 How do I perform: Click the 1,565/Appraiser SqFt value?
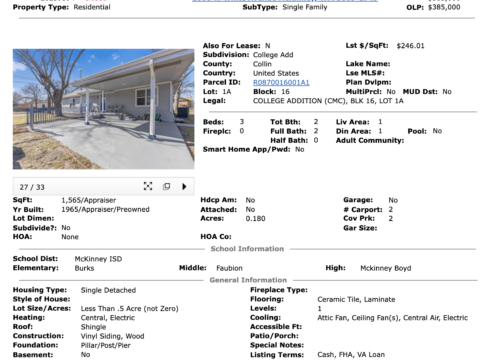[x=89, y=200]
